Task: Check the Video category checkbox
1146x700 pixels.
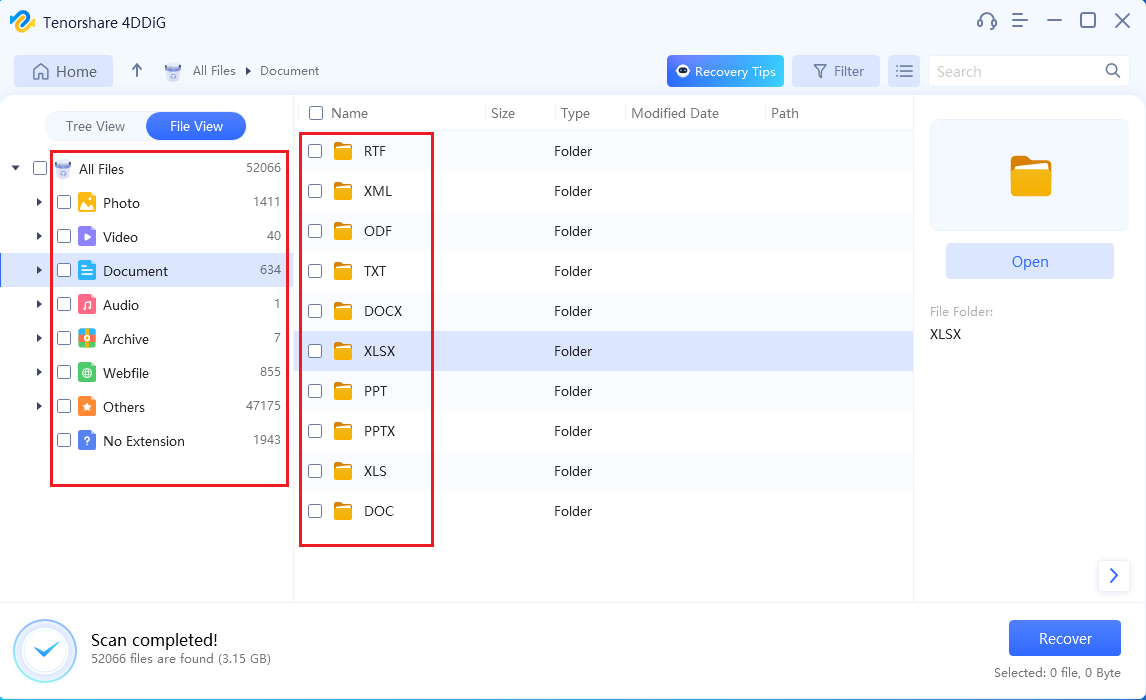Action: point(64,237)
